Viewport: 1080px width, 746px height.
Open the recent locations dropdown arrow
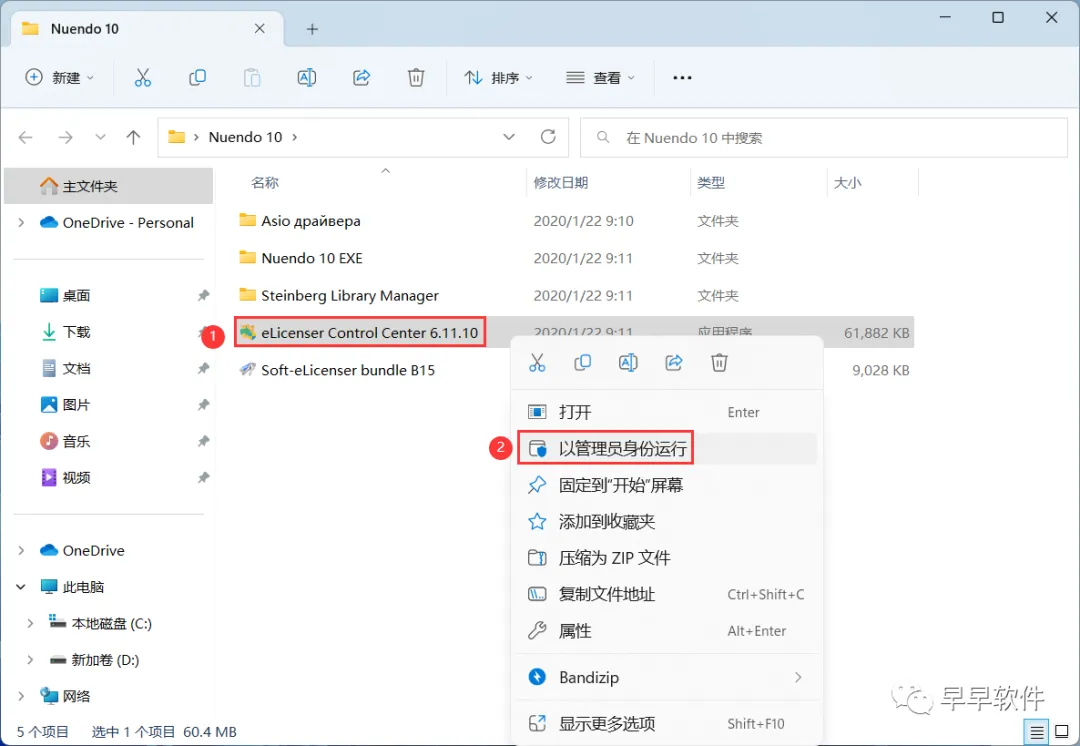[101, 137]
